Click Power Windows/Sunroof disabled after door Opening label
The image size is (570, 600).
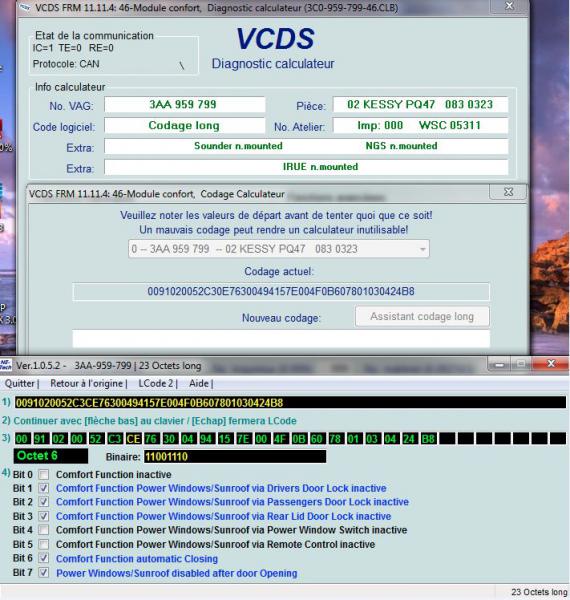(177, 573)
